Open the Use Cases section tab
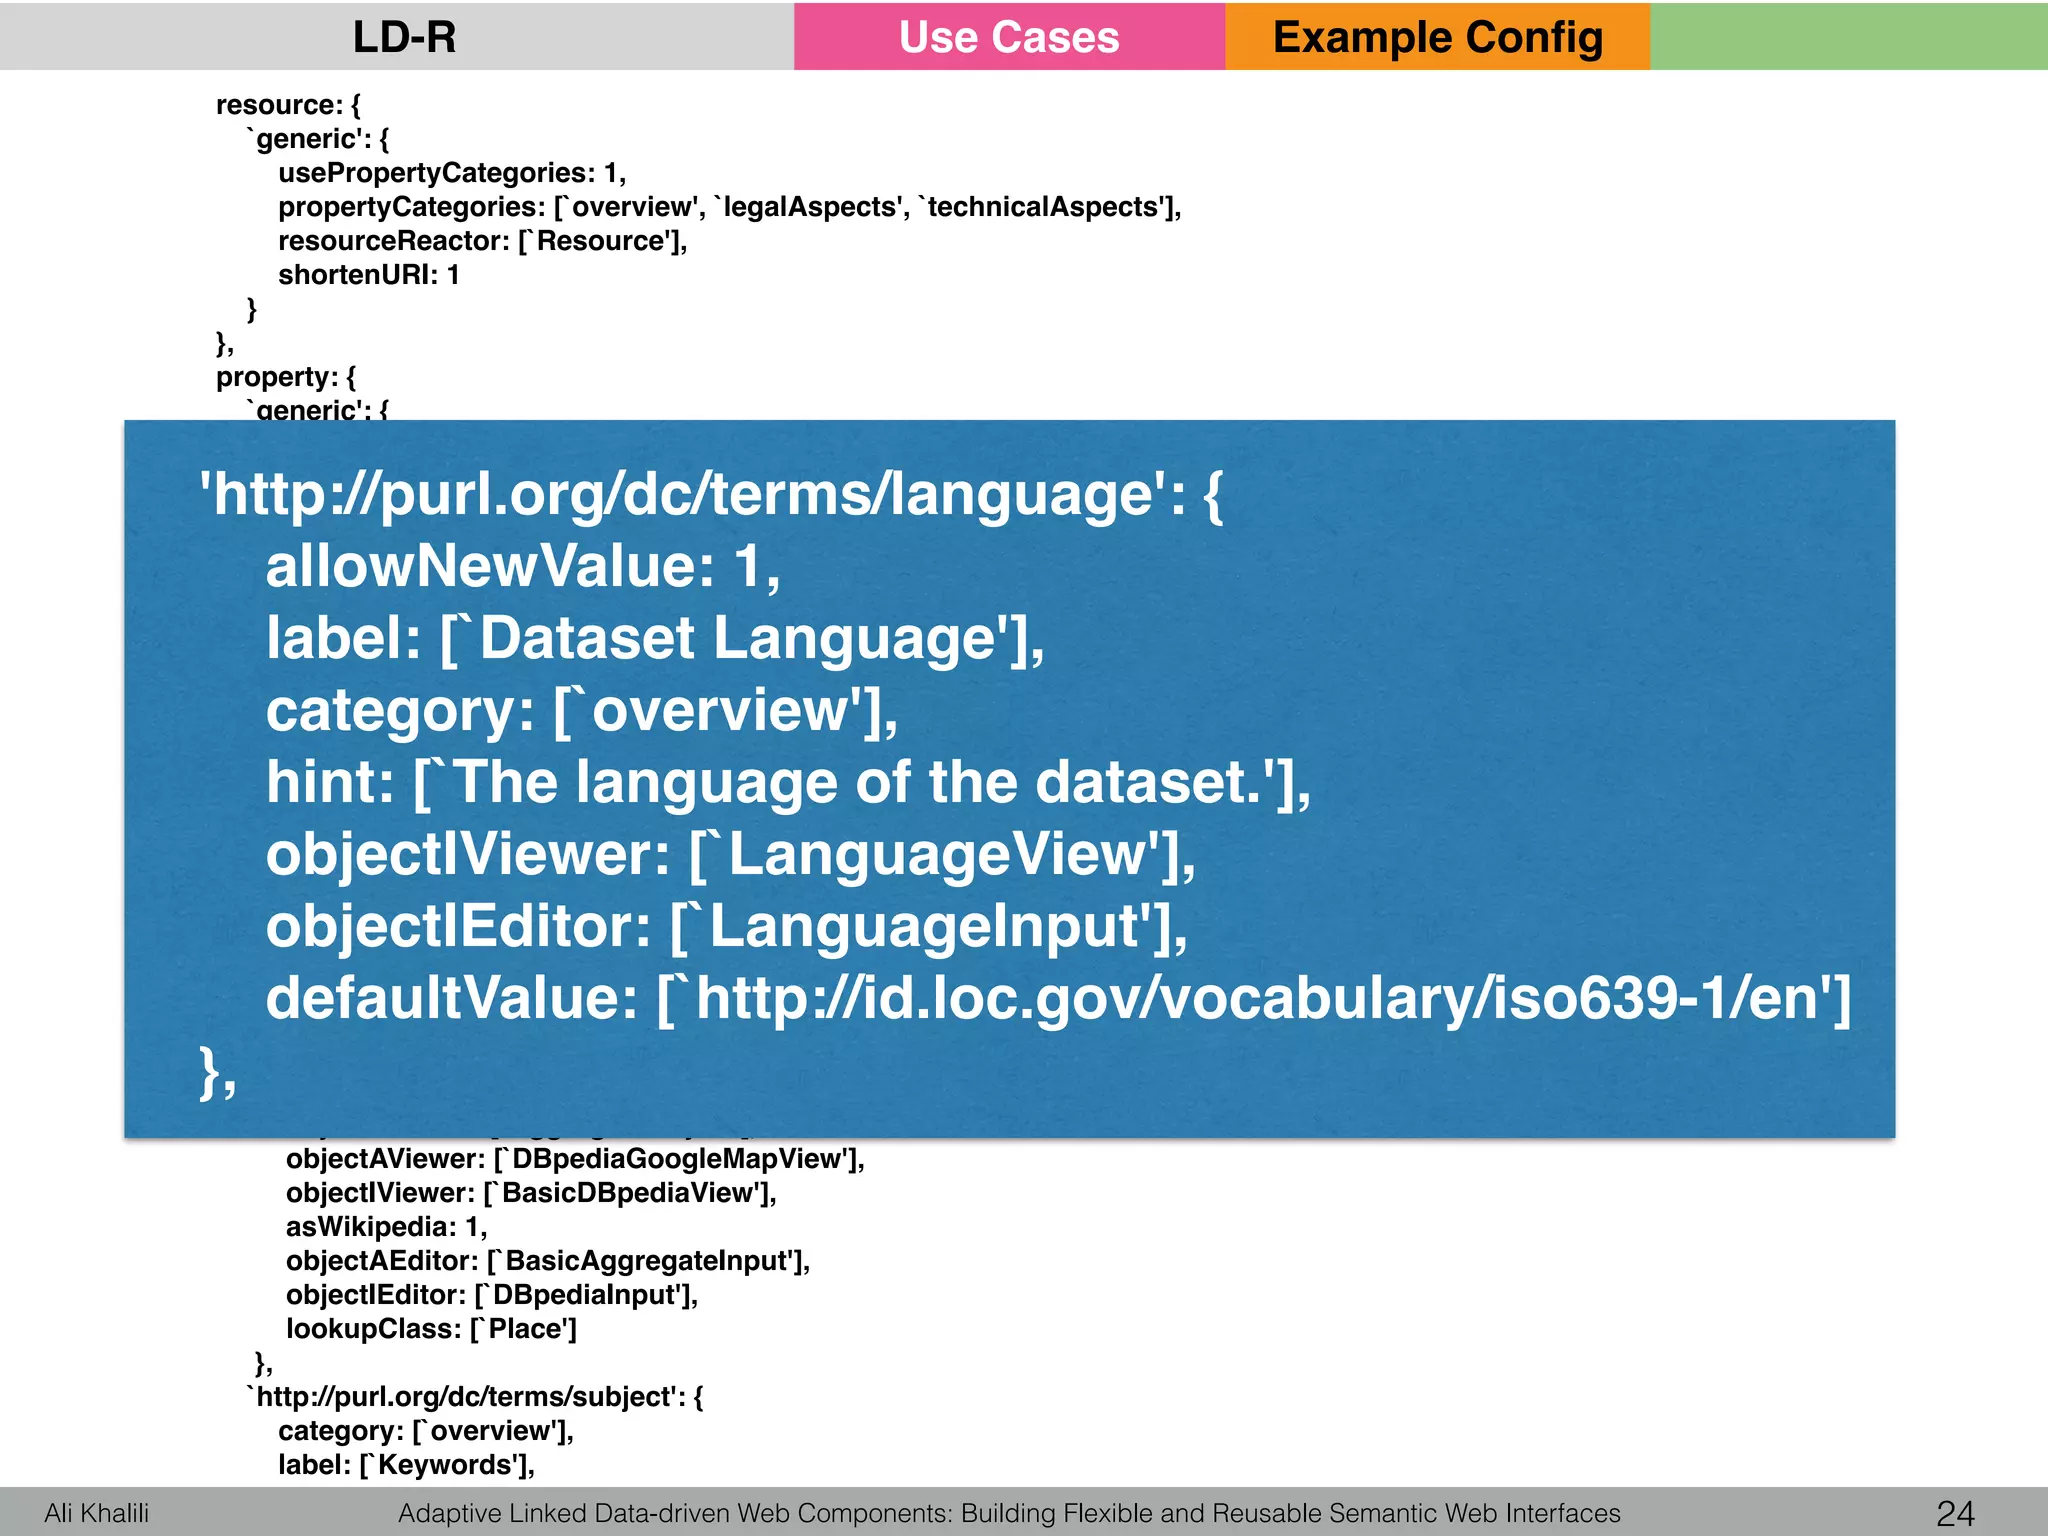 tap(1009, 36)
